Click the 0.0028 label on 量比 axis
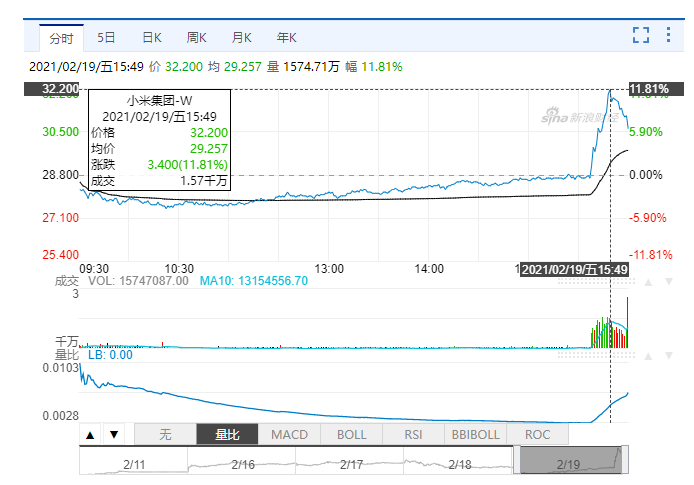Image resolution: width=694 pixels, height=485 pixels. point(61,416)
